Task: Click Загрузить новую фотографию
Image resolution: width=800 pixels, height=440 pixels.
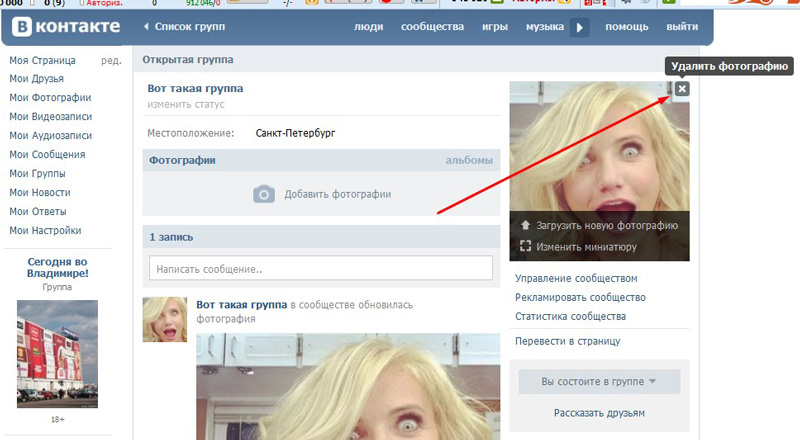Action: tap(607, 225)
